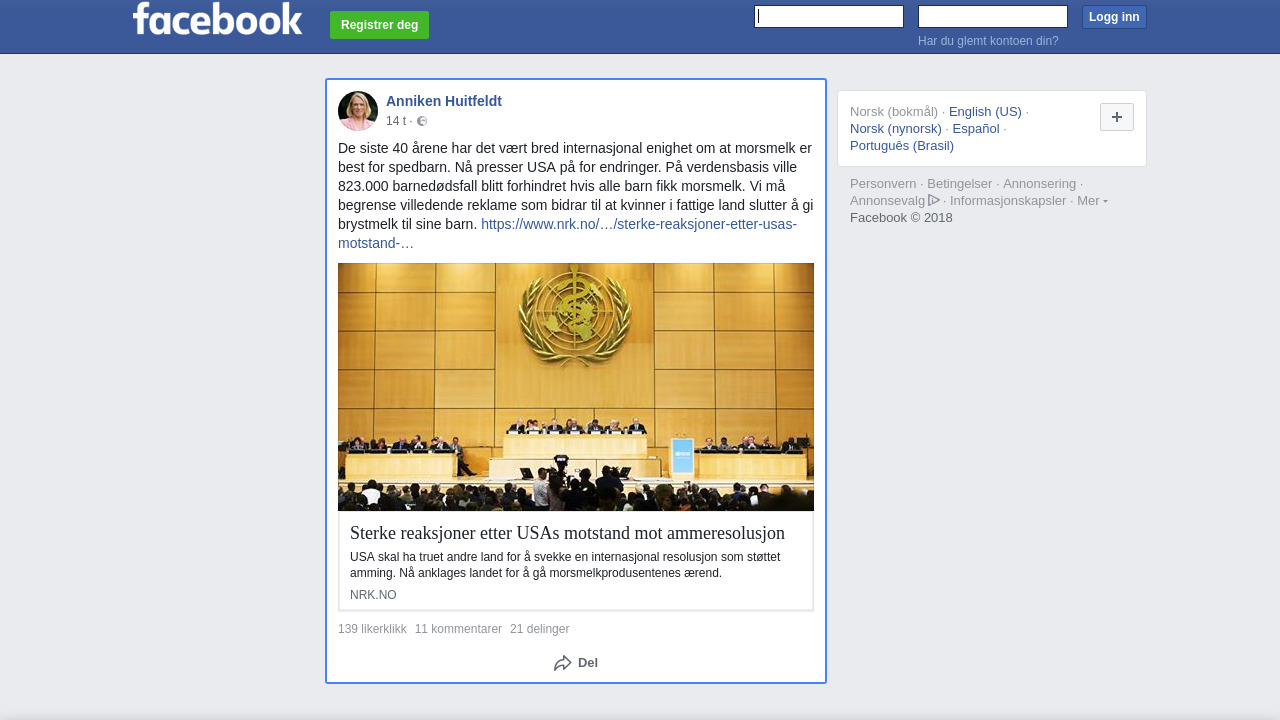Open article headline about ammeresolusjon
This screenshot has height=720, width=1280.
pyautogui.click(x=567, y=533)
